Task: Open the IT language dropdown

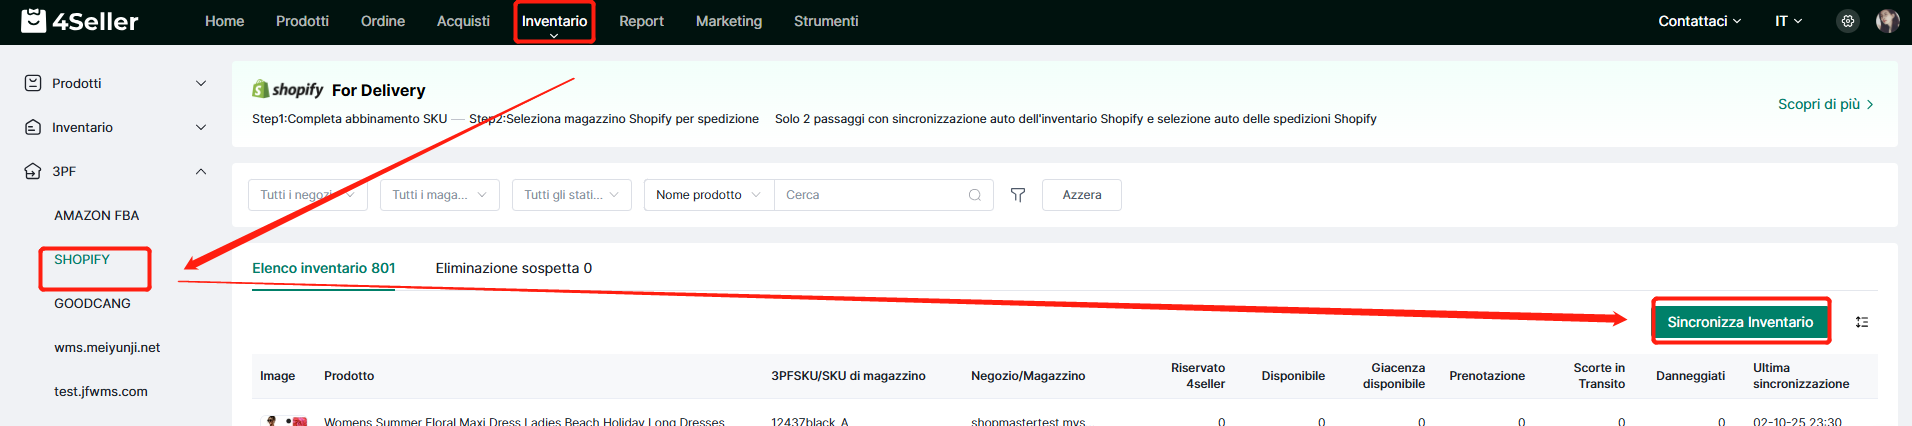Action: pos(1789,21)
